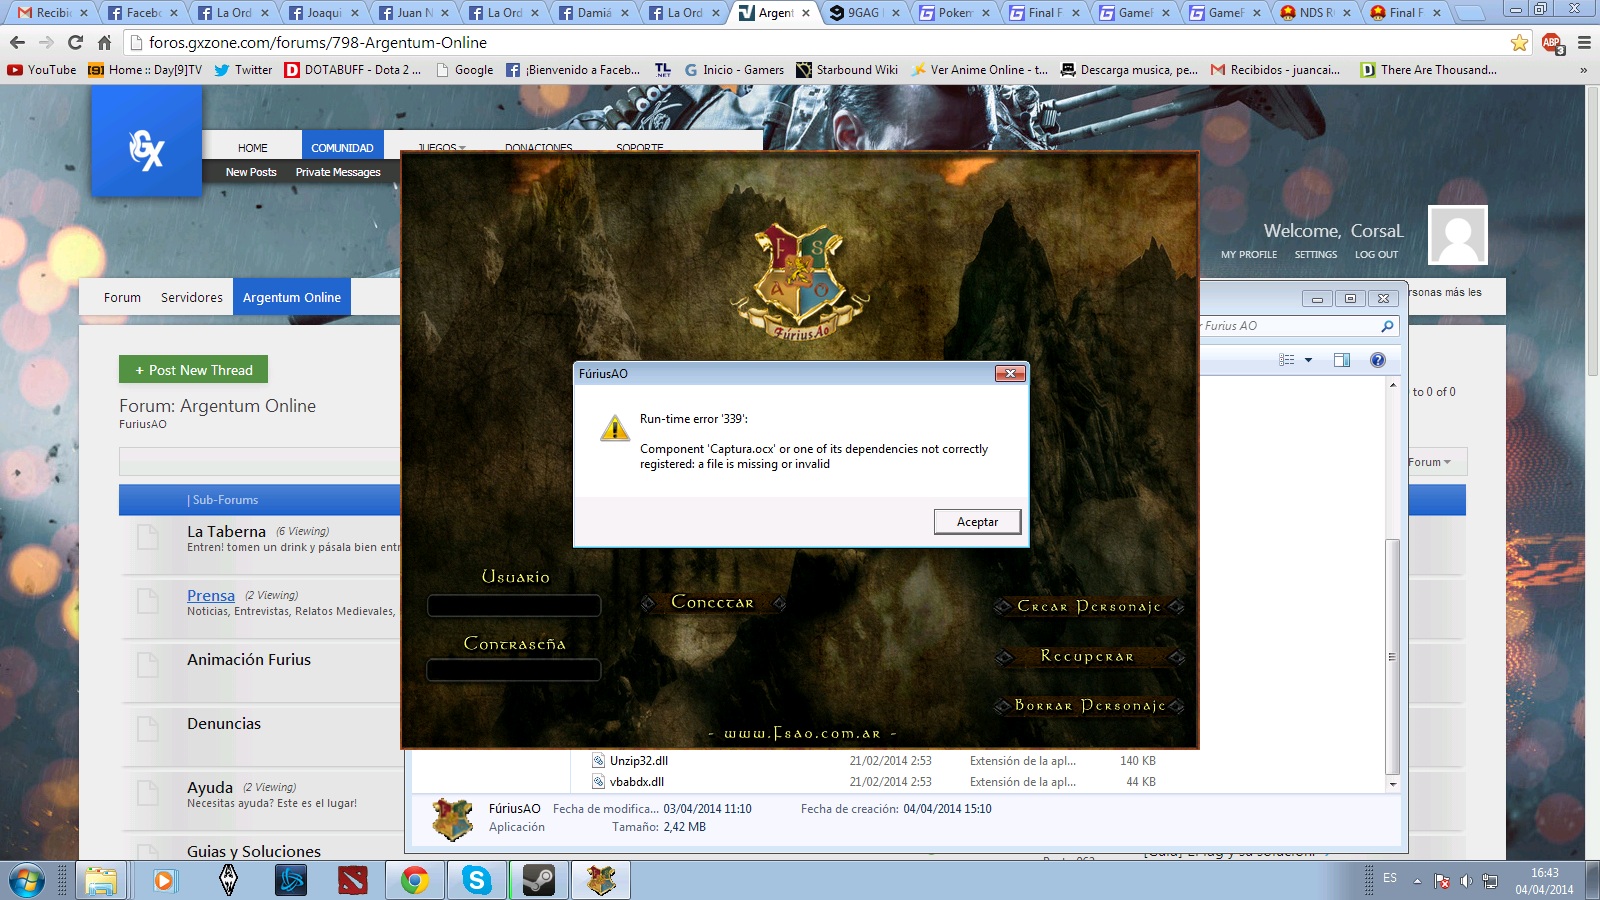Screen dimensions: 1600x900
Task: Open Skype from the taskbar
Action: [476, 881]
